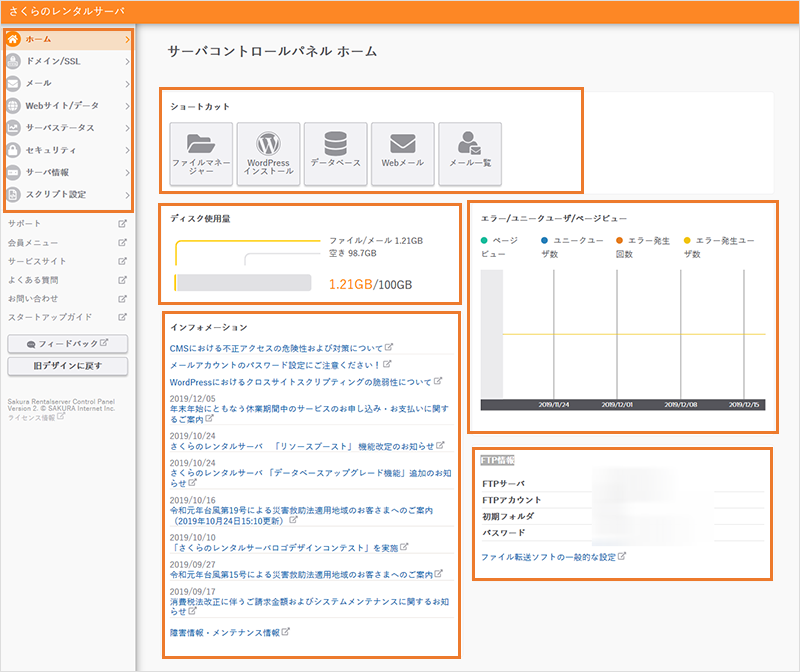Click the external link icon beside サポート
The width and height of the screenshot is (800, 672).
(x=123, y=224)
